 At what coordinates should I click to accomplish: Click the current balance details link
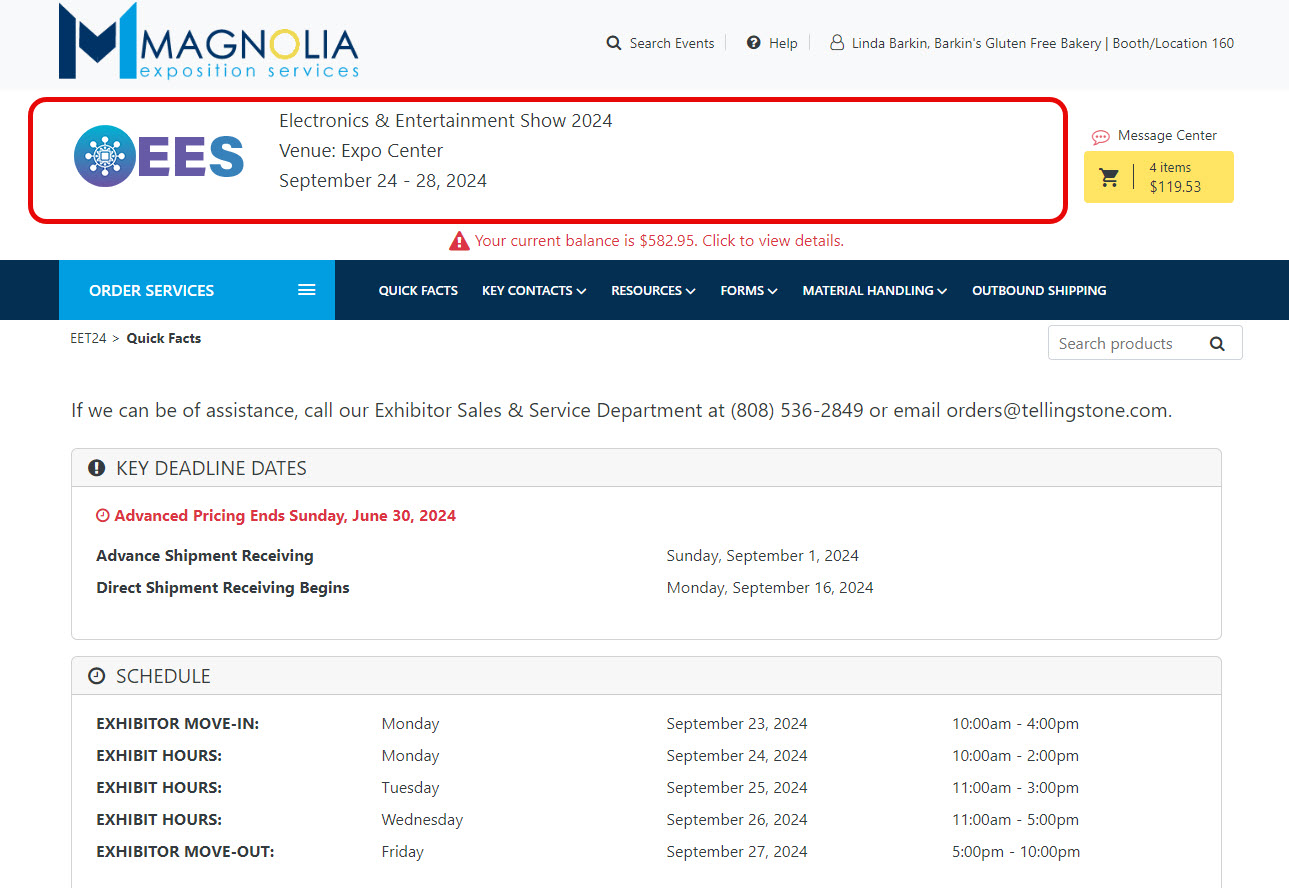tap(659, 241)
